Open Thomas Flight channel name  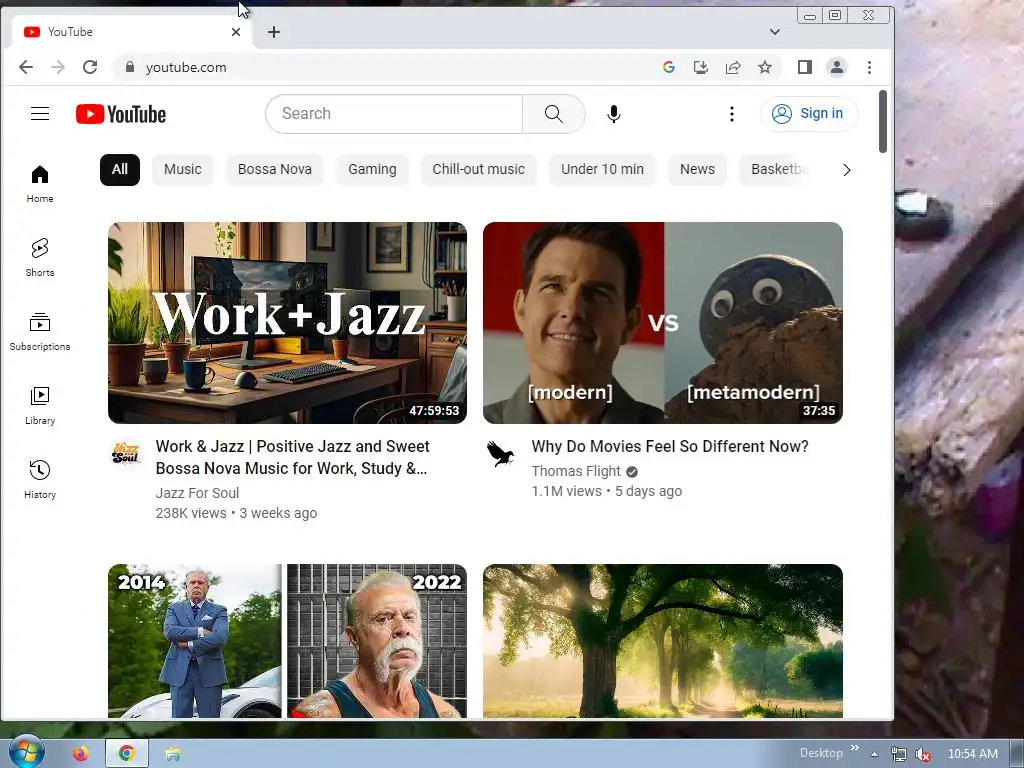[576, 471]
